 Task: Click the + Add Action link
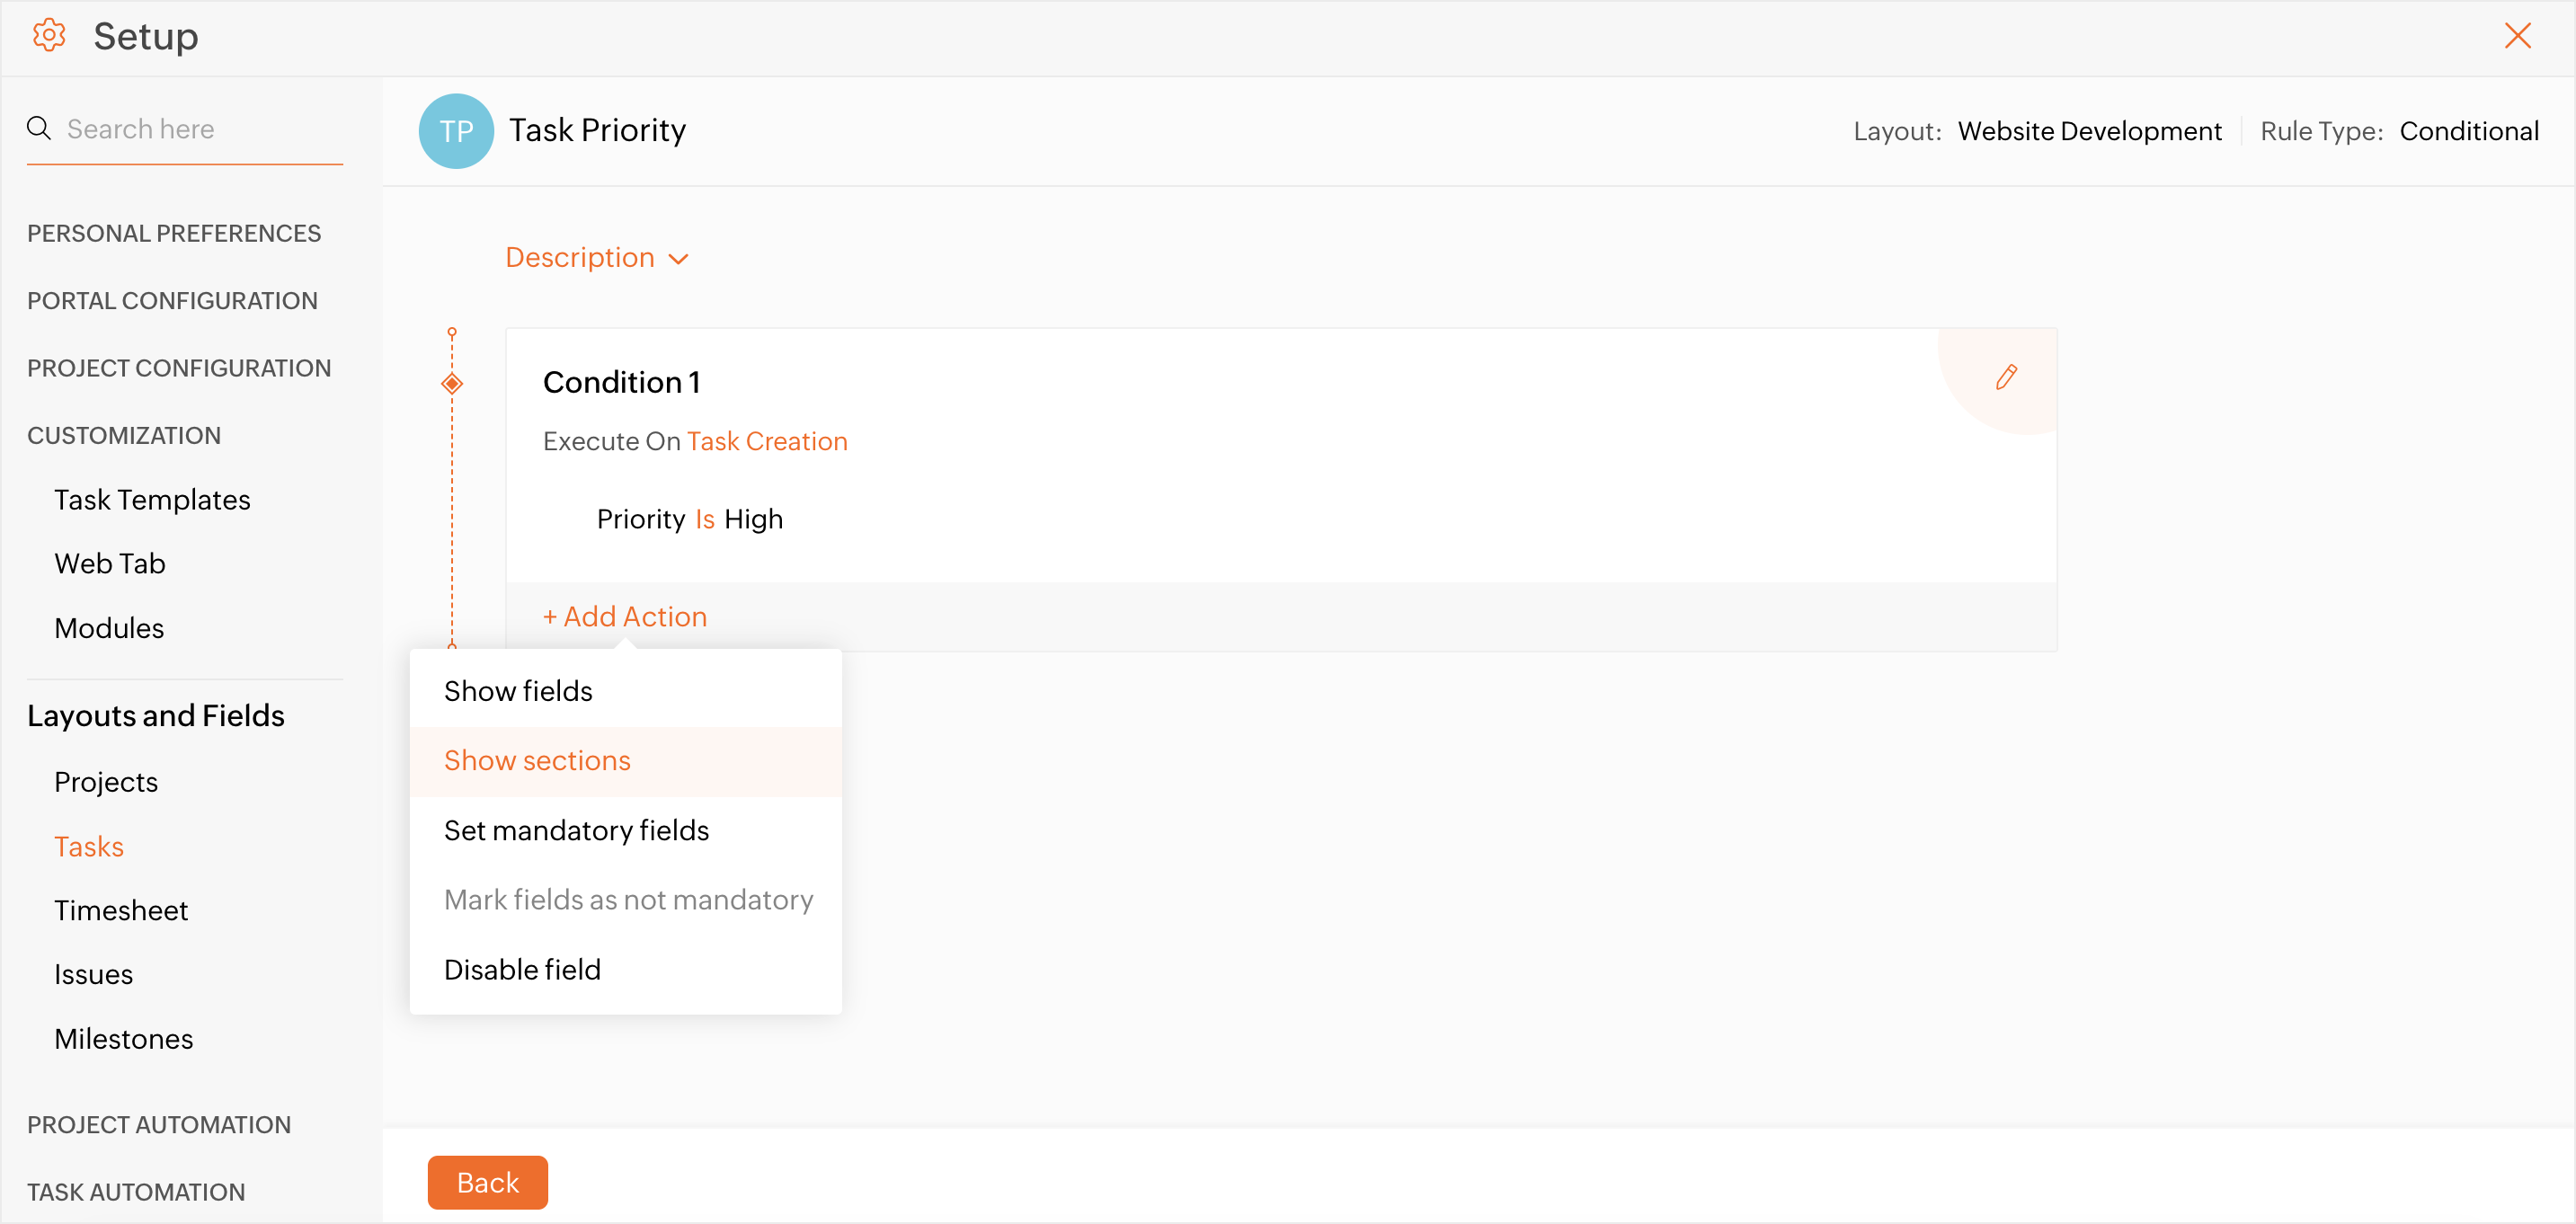click(x=625, y=616)
